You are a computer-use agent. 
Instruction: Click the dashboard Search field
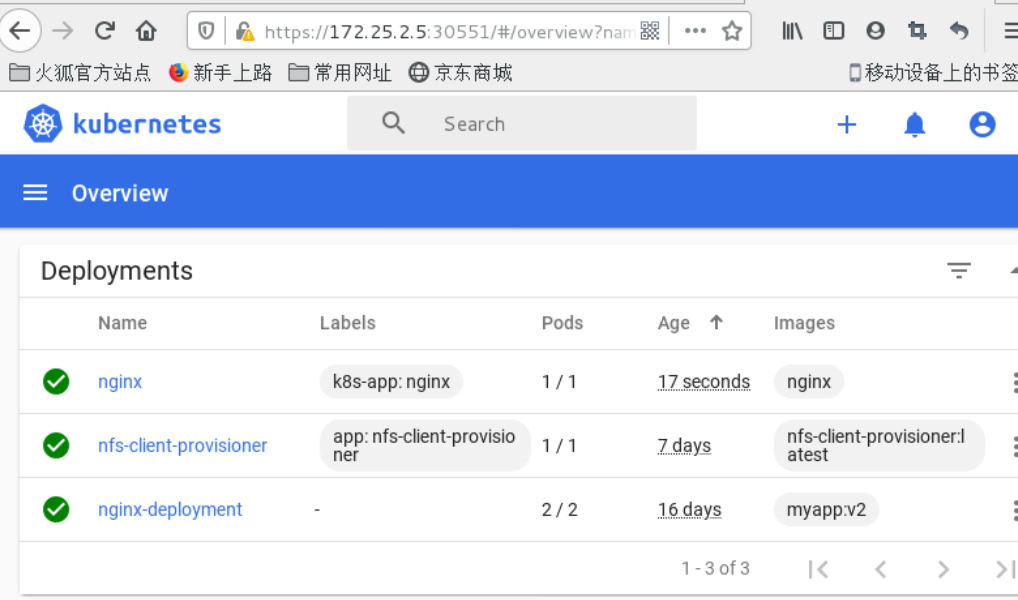[x=540, y=124]
